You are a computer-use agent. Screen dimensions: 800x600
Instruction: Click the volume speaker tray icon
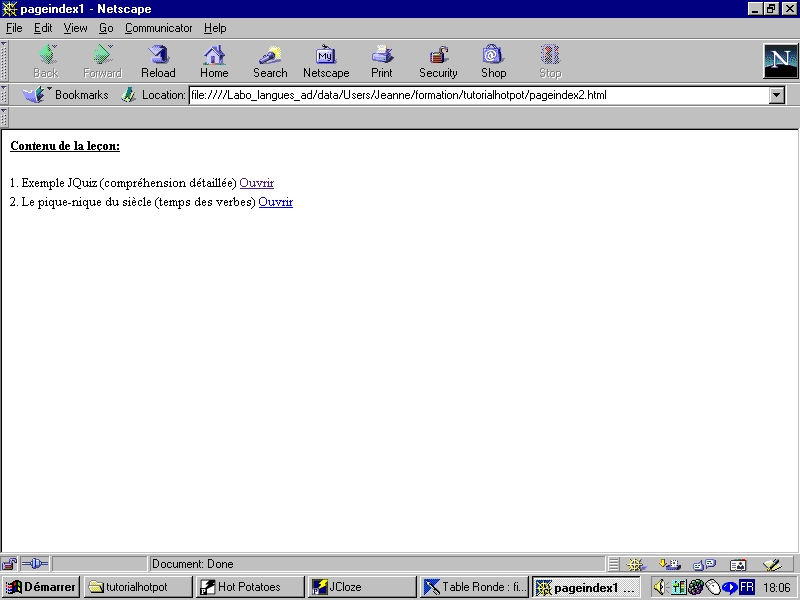click(x=659, y=587)
